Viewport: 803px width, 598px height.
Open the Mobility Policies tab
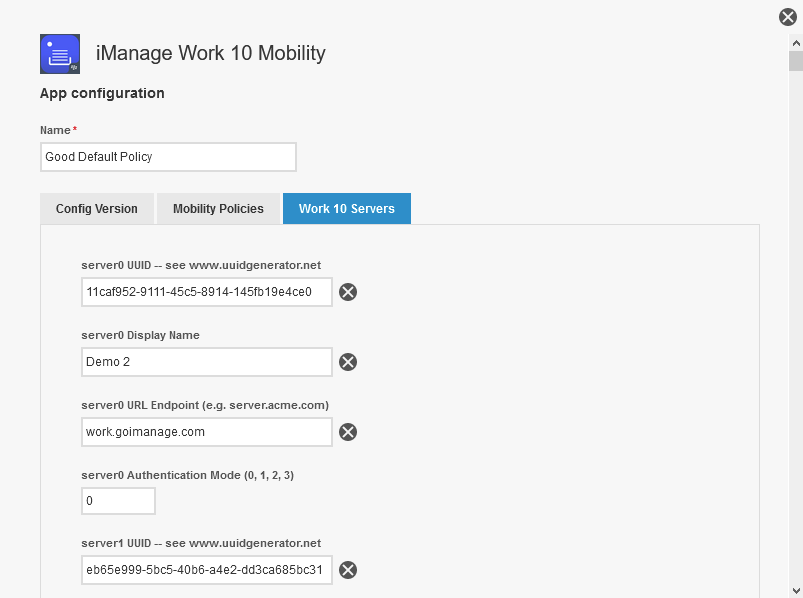(x=218, y=209)
